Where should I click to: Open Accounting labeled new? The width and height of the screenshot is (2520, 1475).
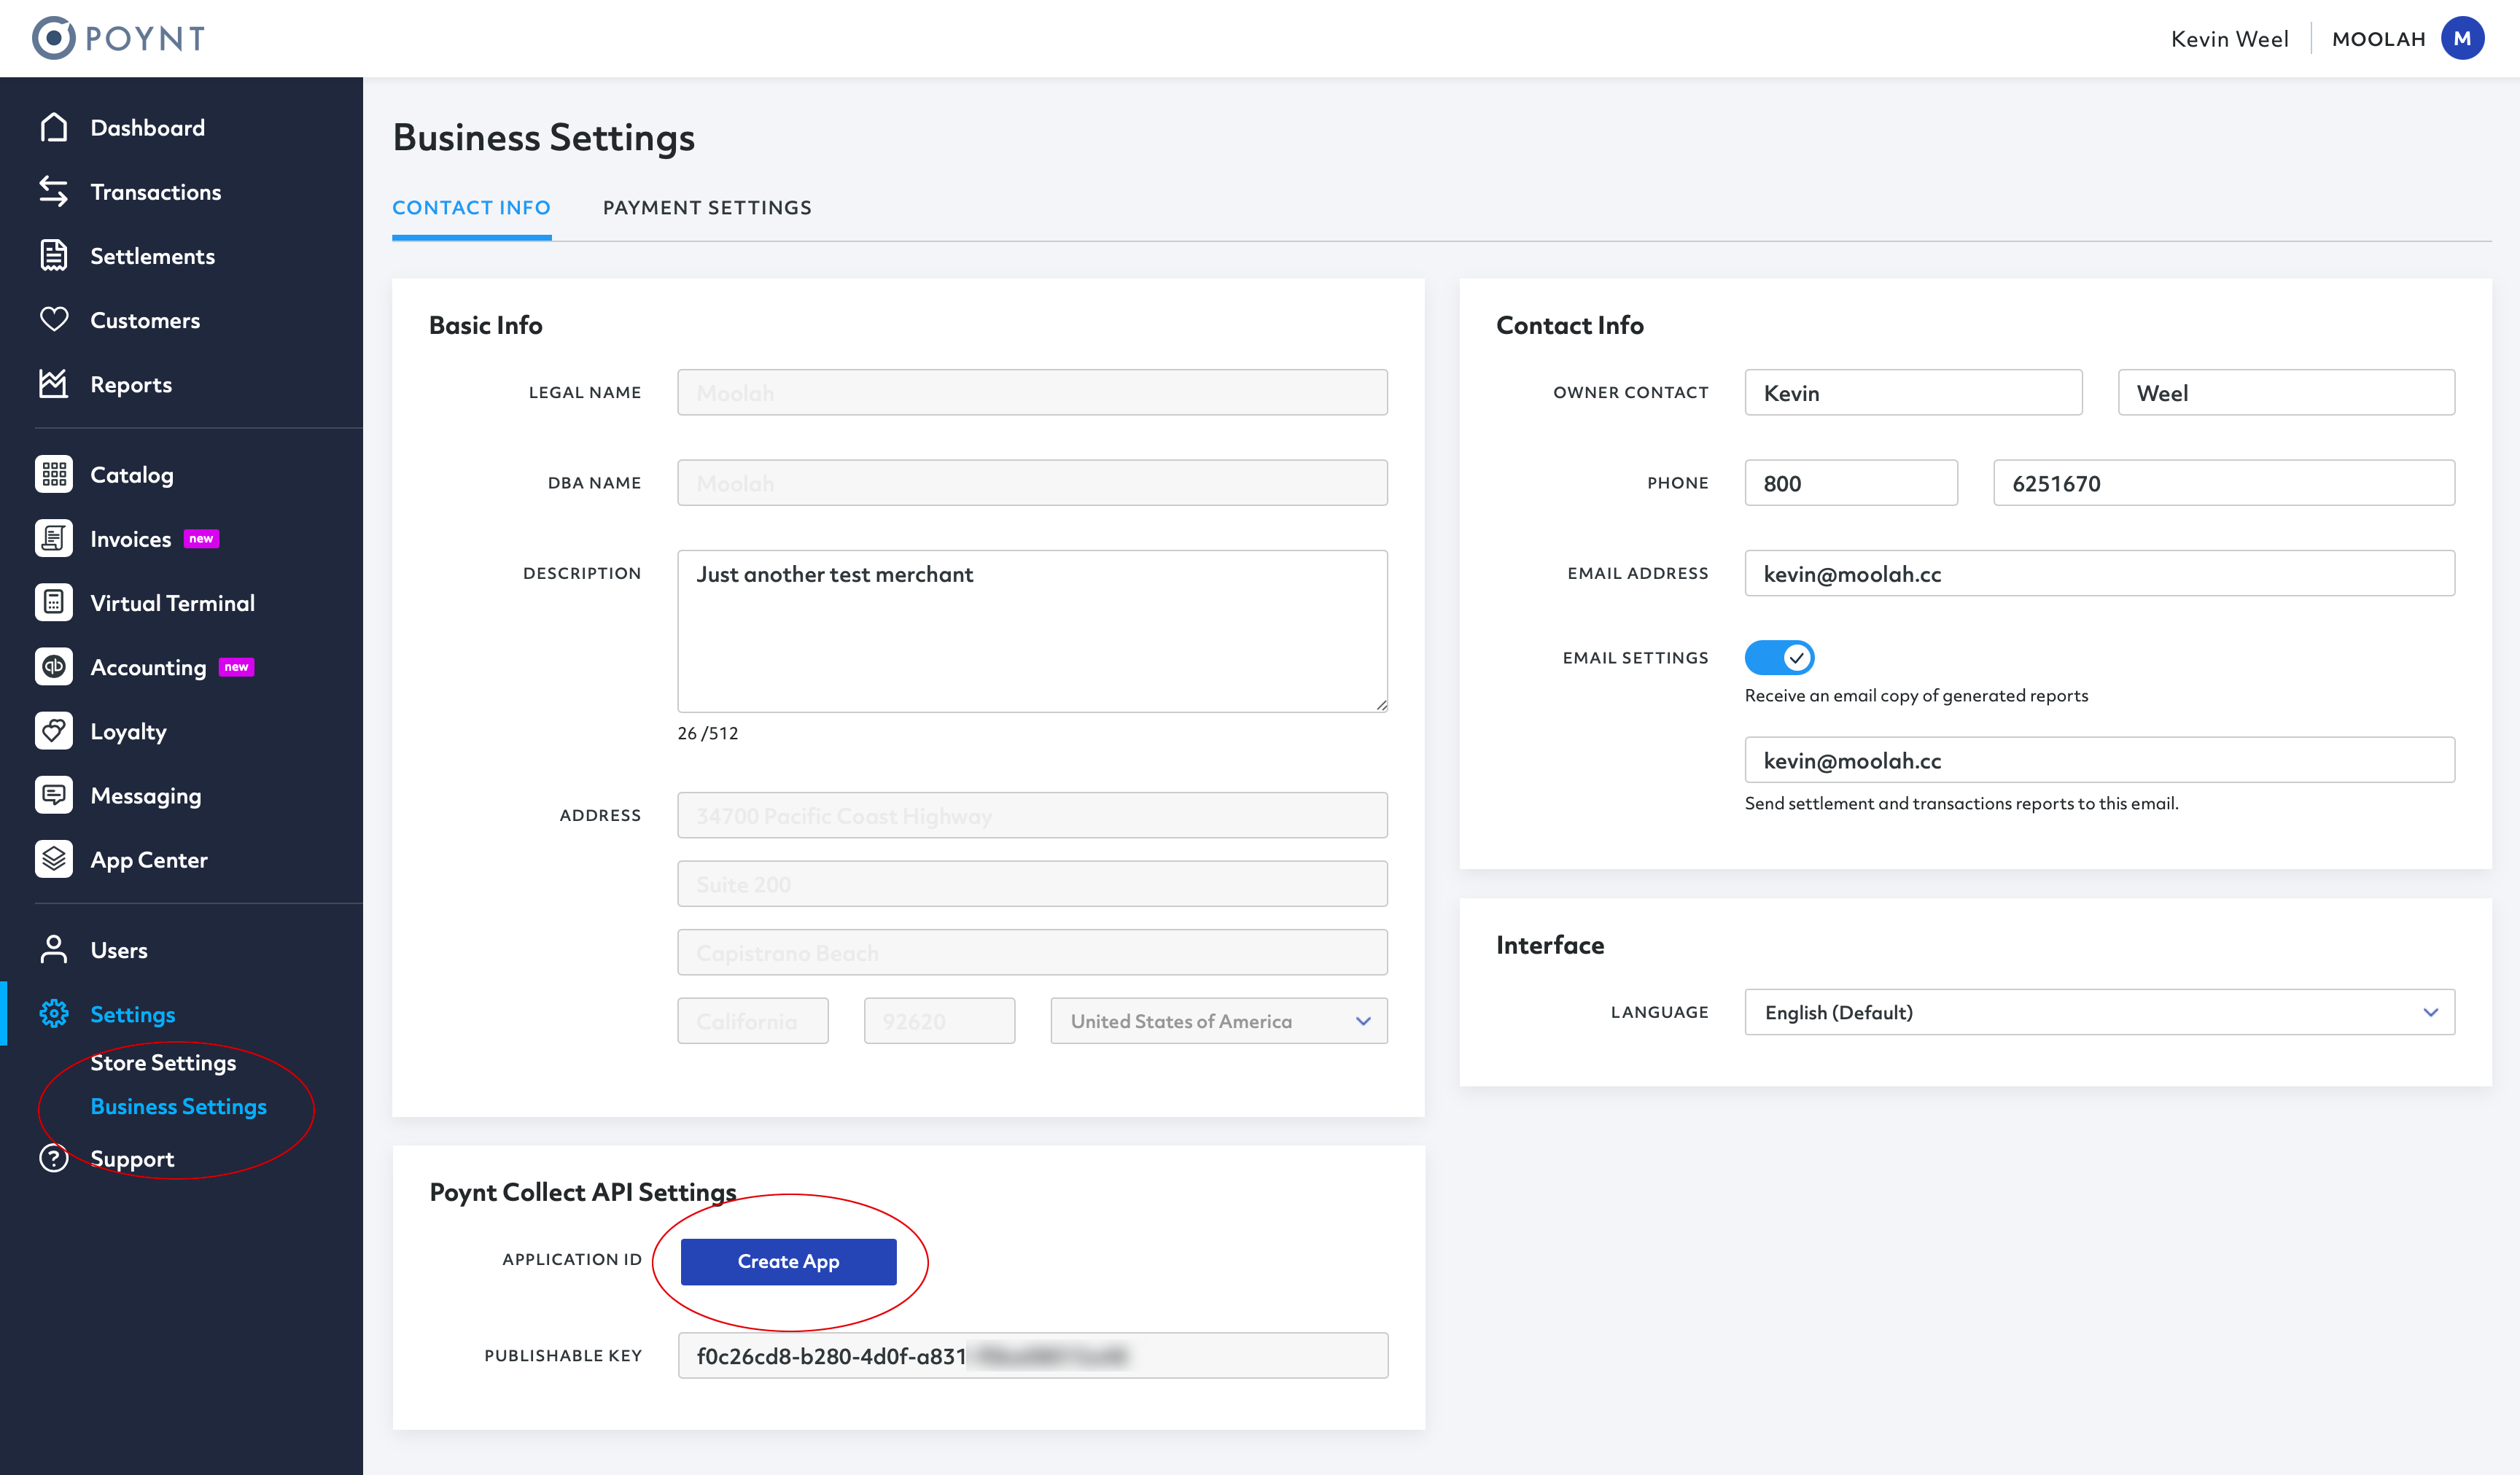click(148, 667)
